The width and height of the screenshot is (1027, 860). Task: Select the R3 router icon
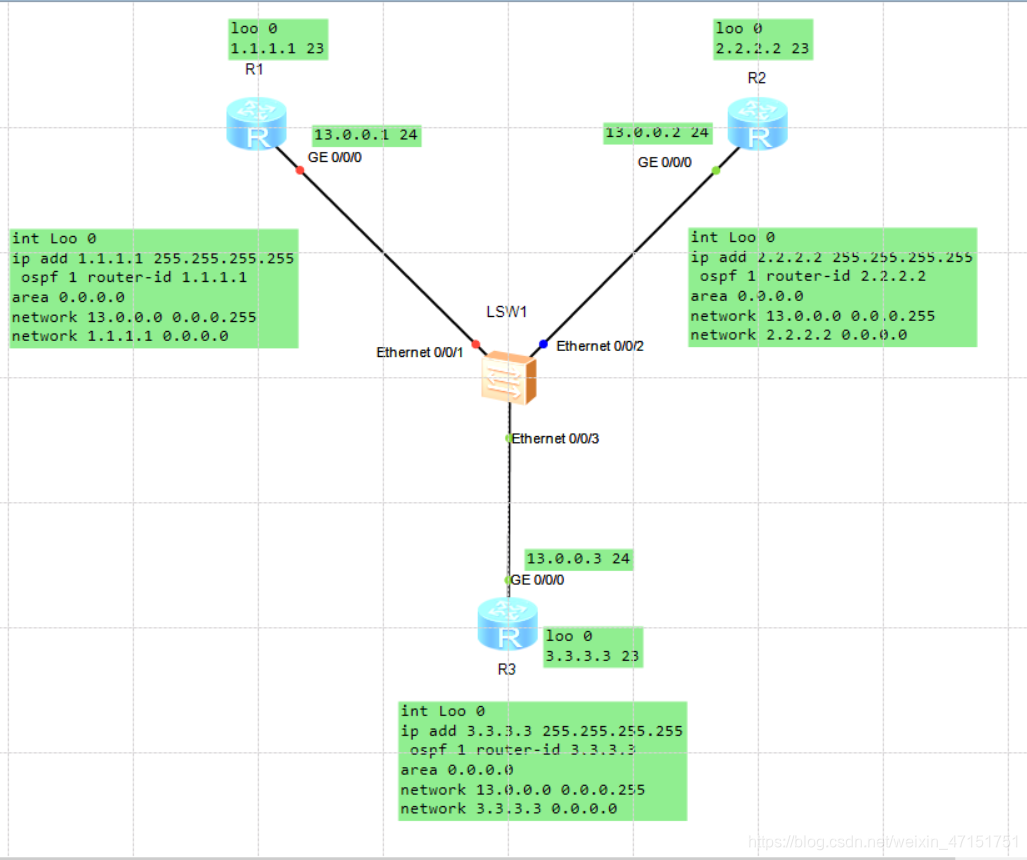(507, 622)
